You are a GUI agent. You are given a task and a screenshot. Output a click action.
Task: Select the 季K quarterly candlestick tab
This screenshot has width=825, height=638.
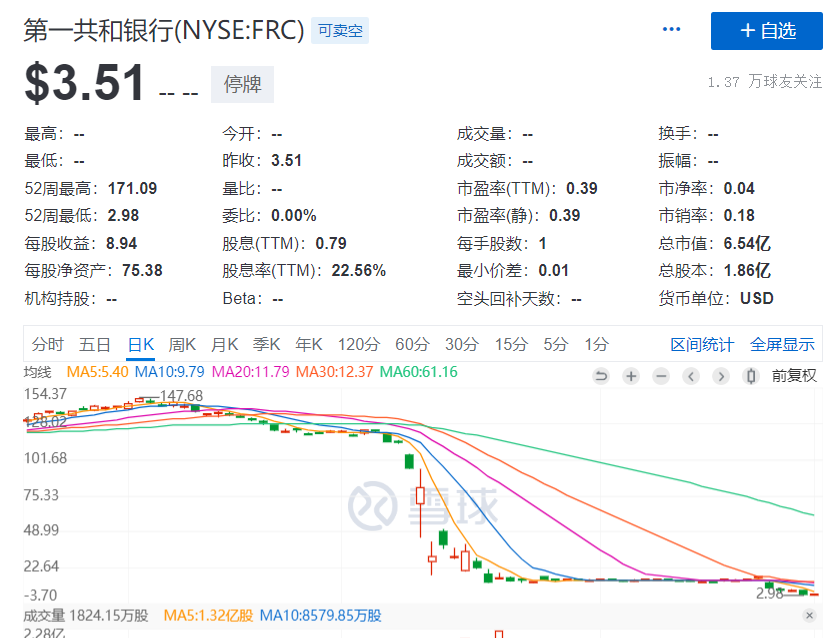coord(266,345)
